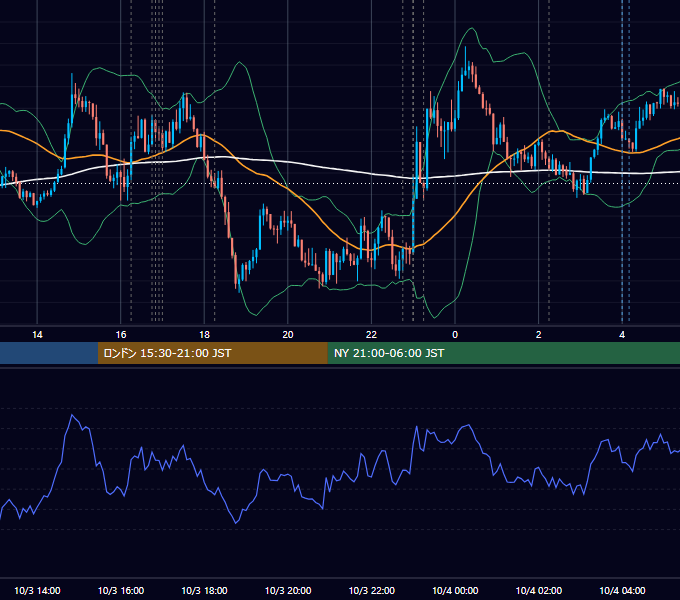This screenshot has width=680, height=600.
Task: Click the '10/3 16:00' label on oscillator axis
Action: tap(121, 590)
